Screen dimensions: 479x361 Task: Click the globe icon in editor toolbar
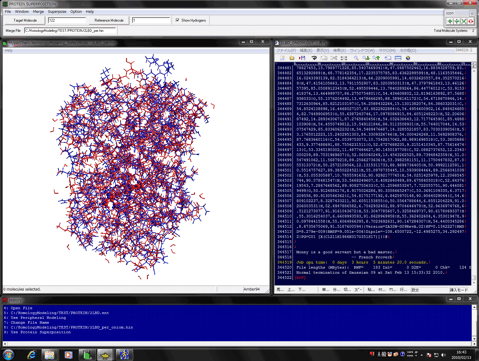click(408, 58)
